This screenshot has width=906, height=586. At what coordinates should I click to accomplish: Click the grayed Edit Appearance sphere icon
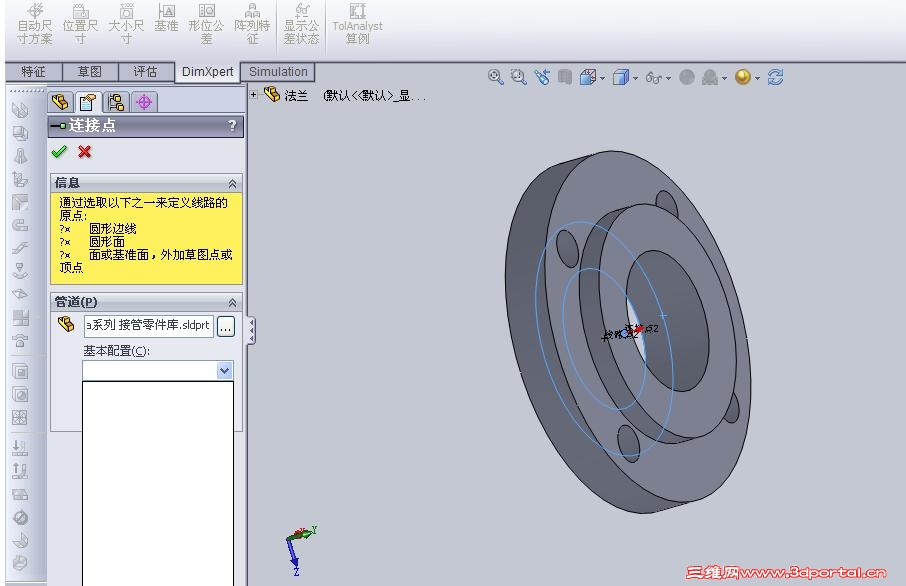tap(687, 77)
